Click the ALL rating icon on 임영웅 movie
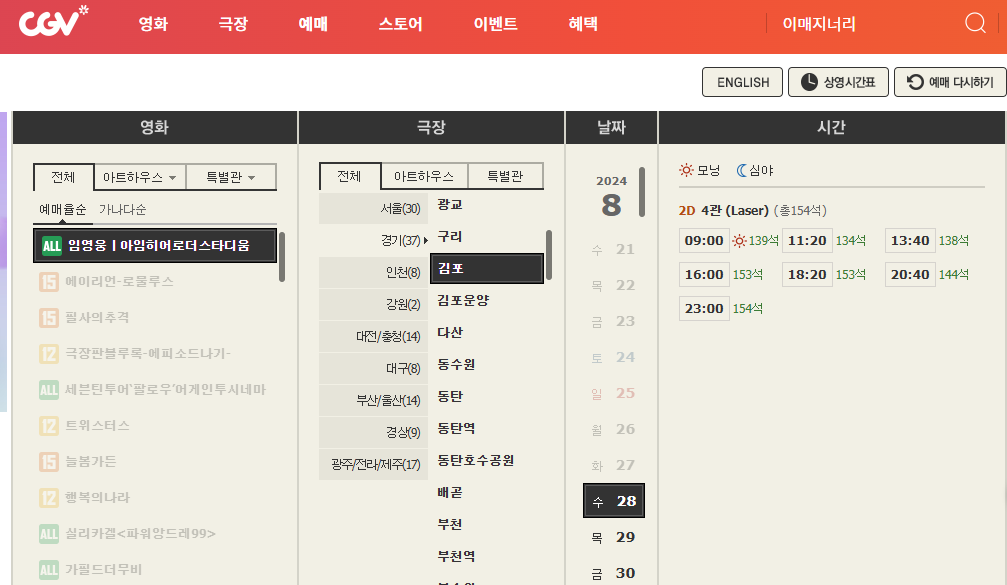This screenshot has height=585, width=1007. [51, 245]
